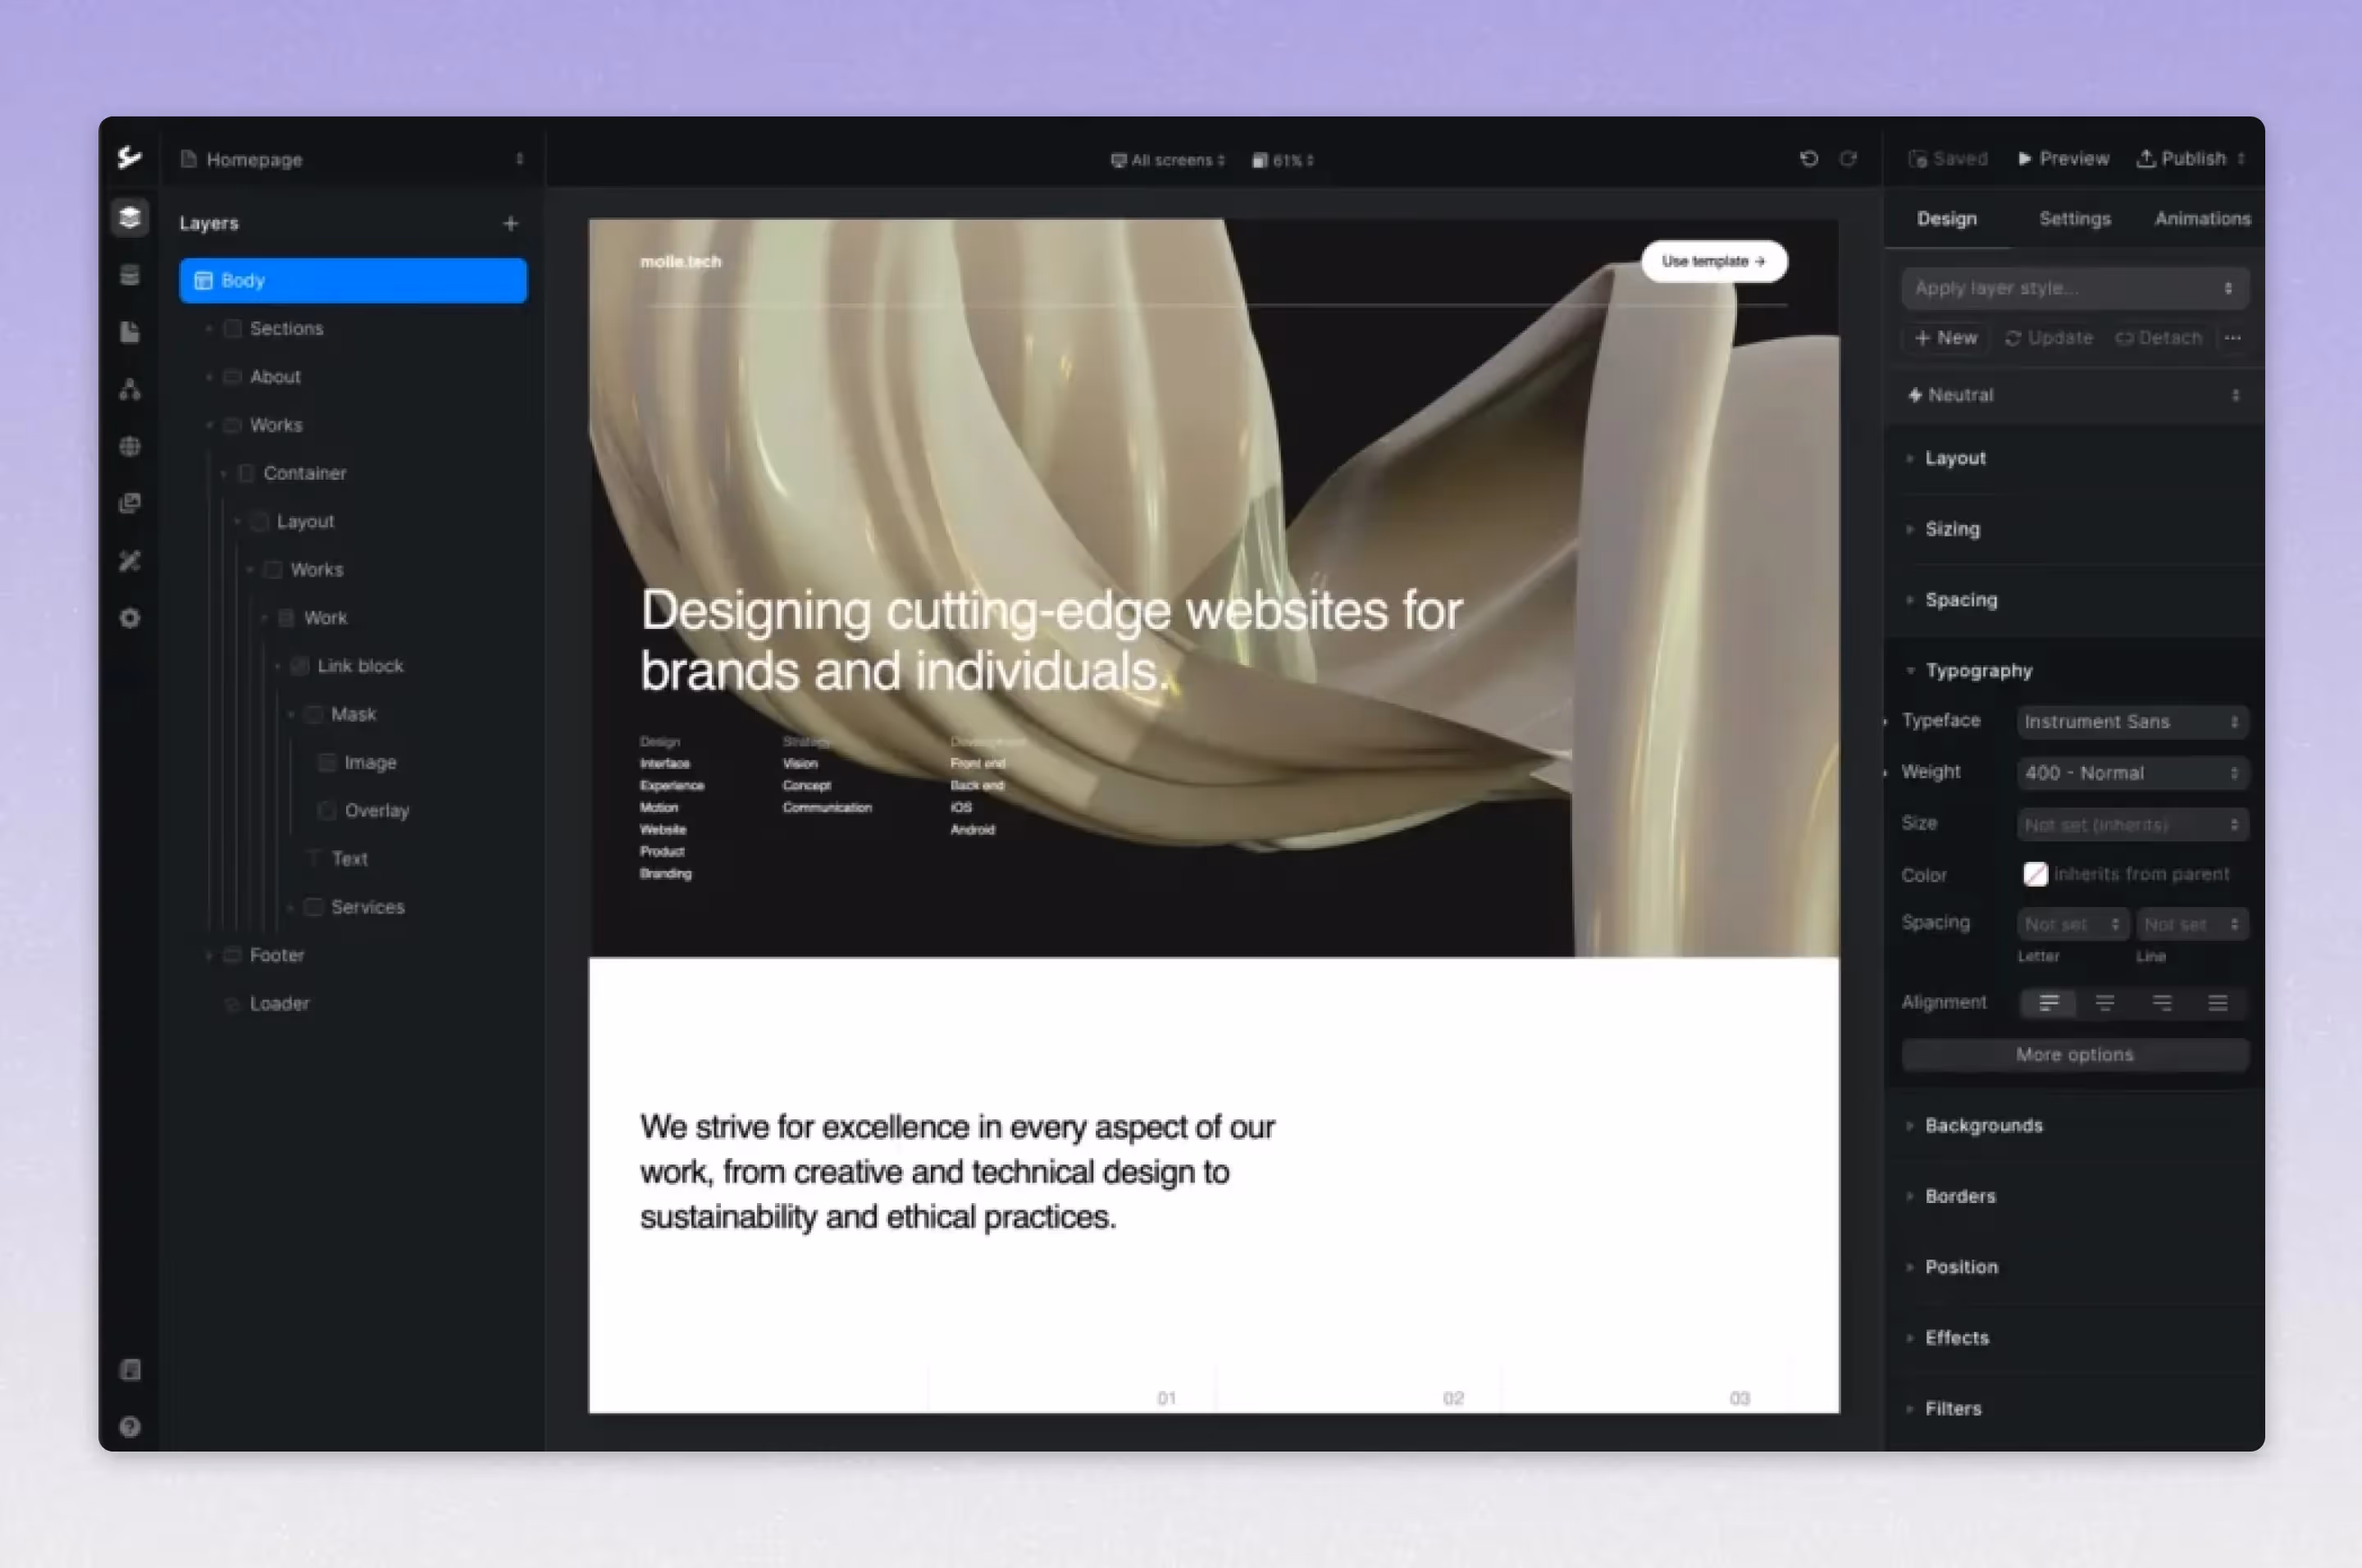Open the Publish options arrows
This screenshot has width=2362, height=1568.
(x=2241, y=158)
